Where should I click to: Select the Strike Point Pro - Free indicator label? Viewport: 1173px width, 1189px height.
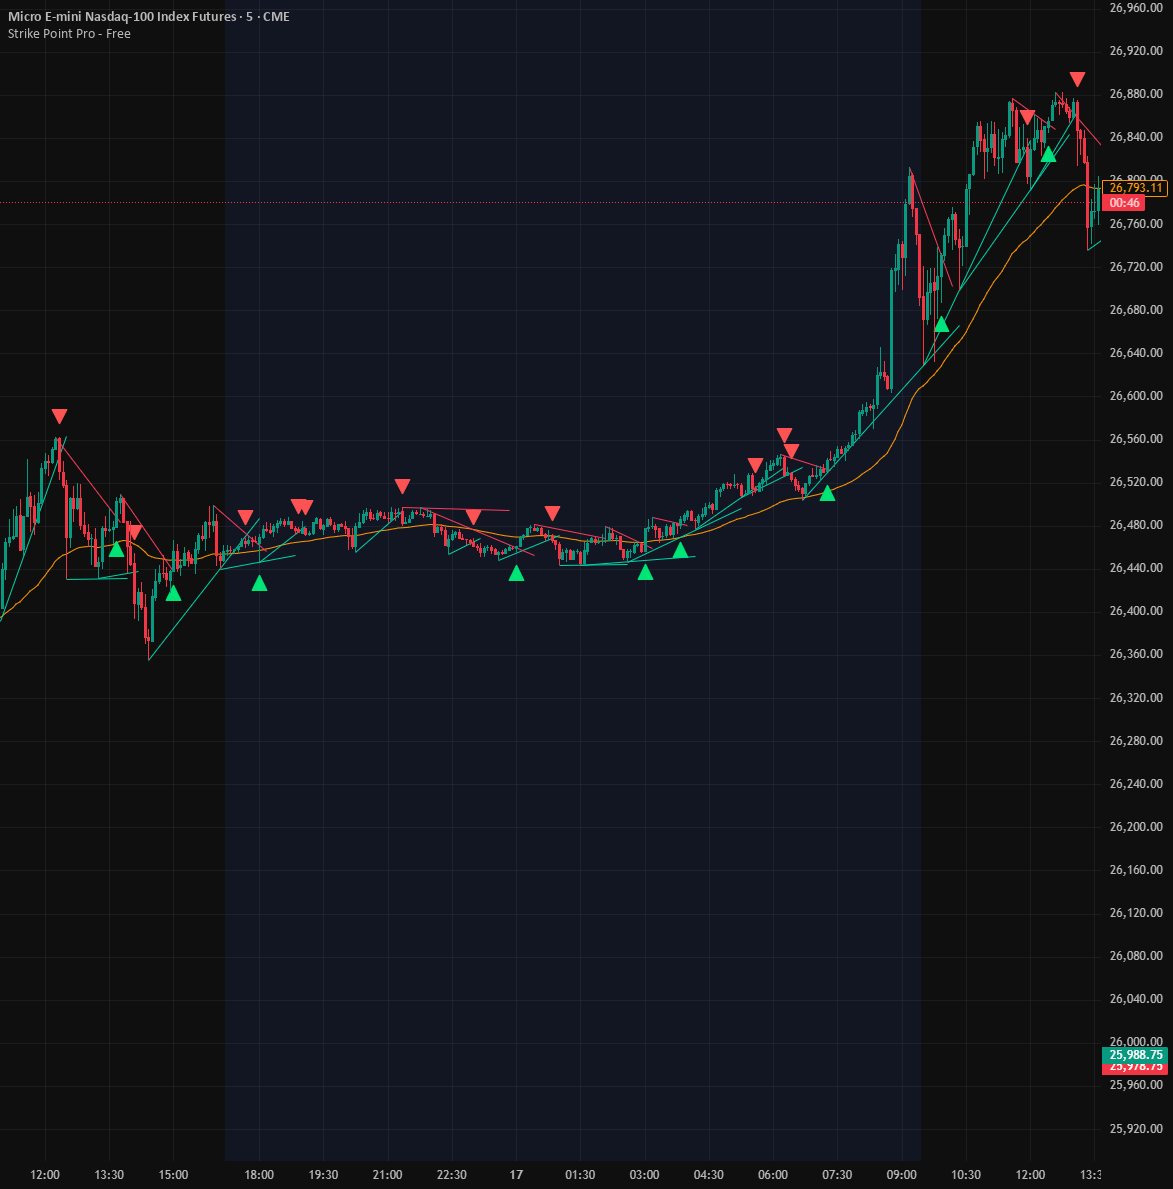pyautogui.click(x=69, y=34)
